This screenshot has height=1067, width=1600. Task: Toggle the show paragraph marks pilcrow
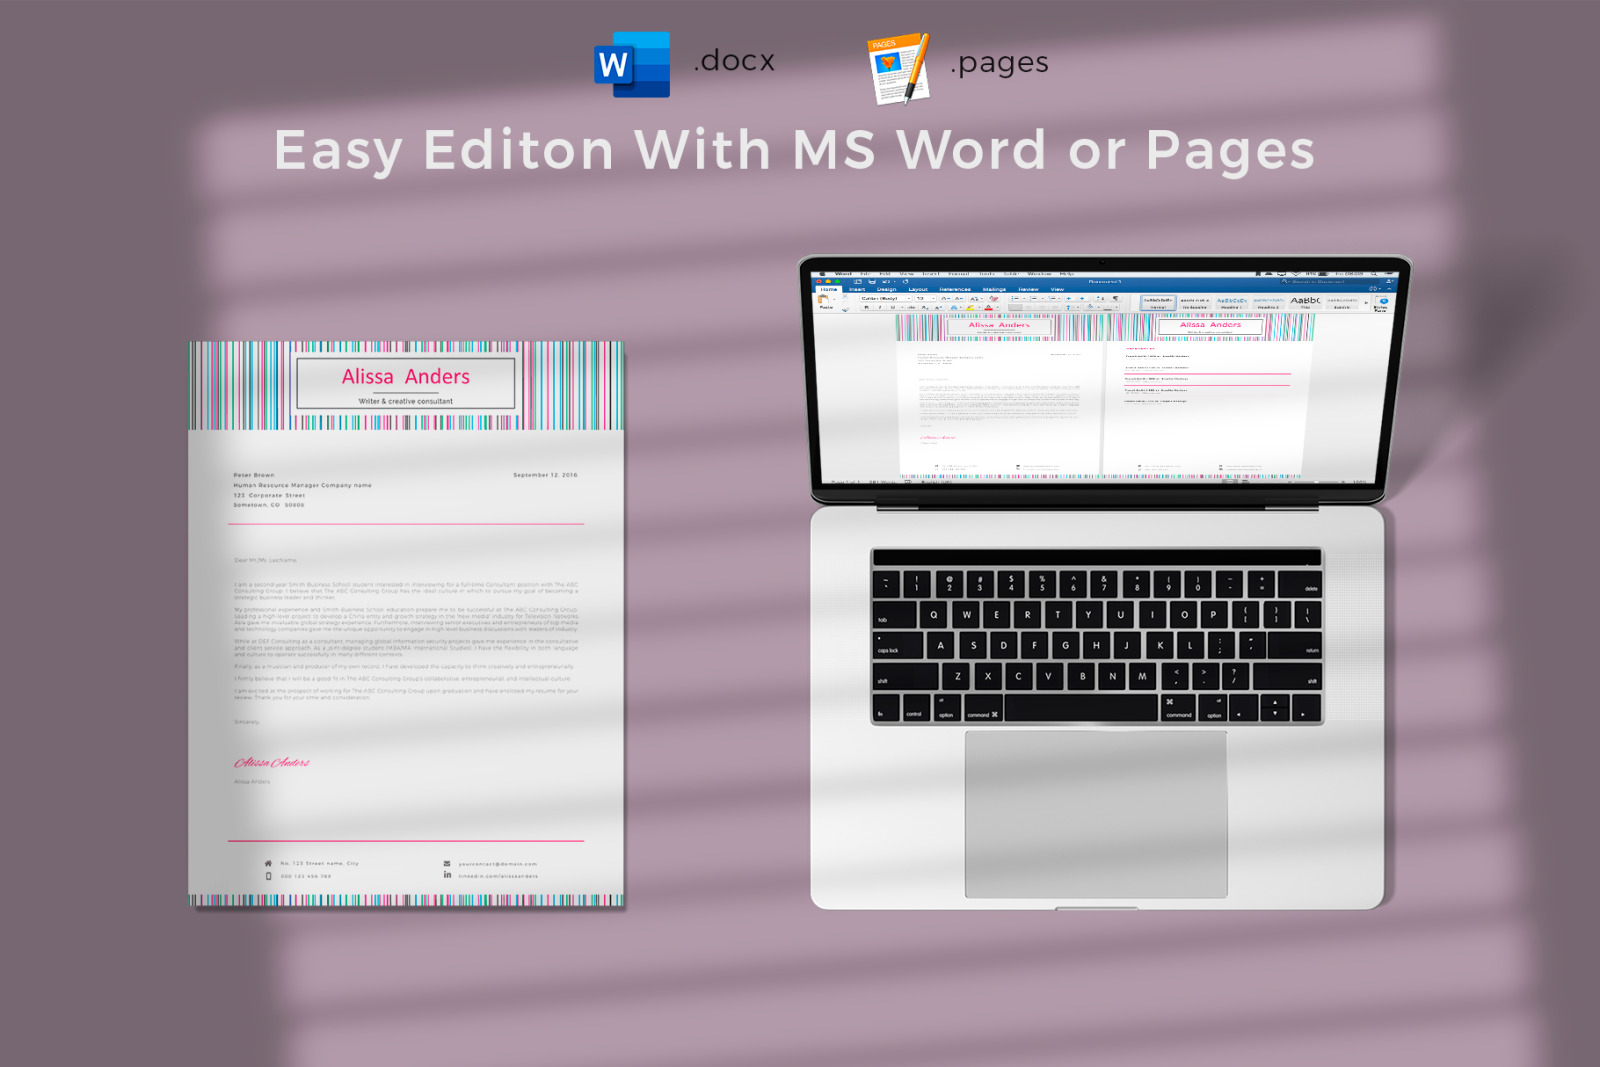pyautogui.click(x=1115, y=298)
